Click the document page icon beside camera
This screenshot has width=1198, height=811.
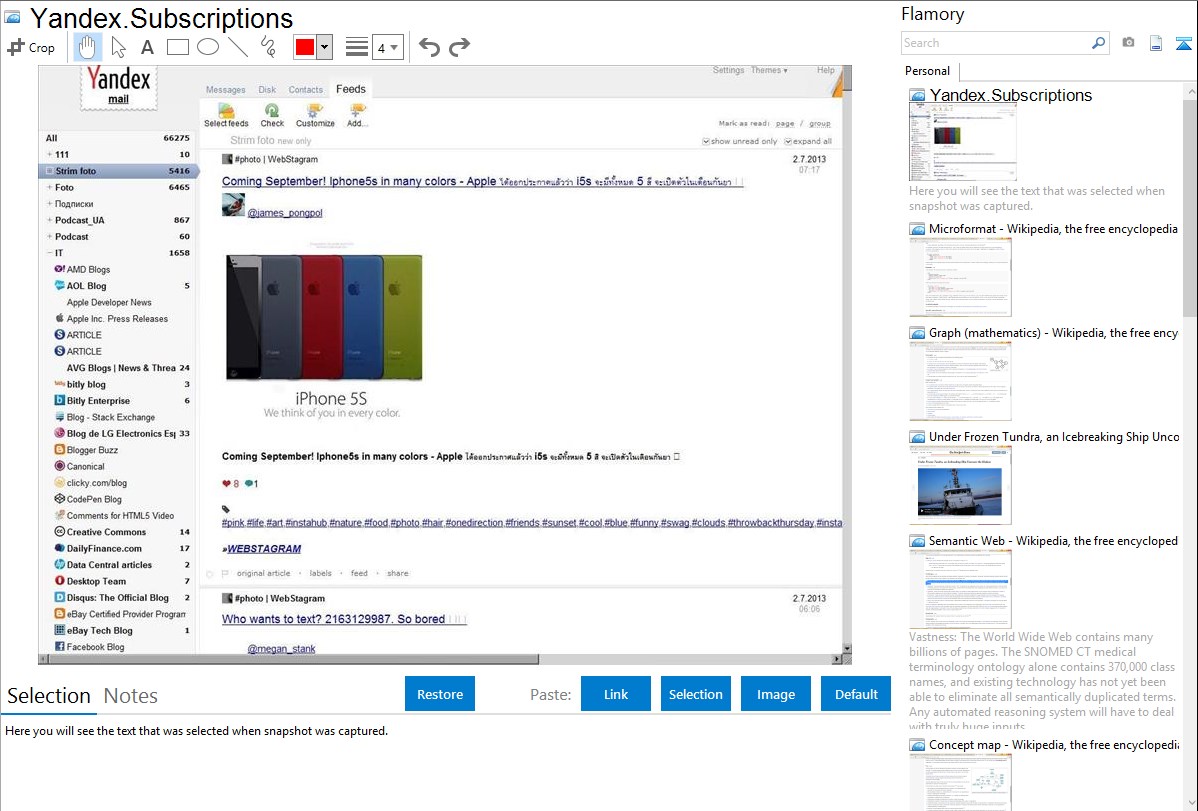1156,43
